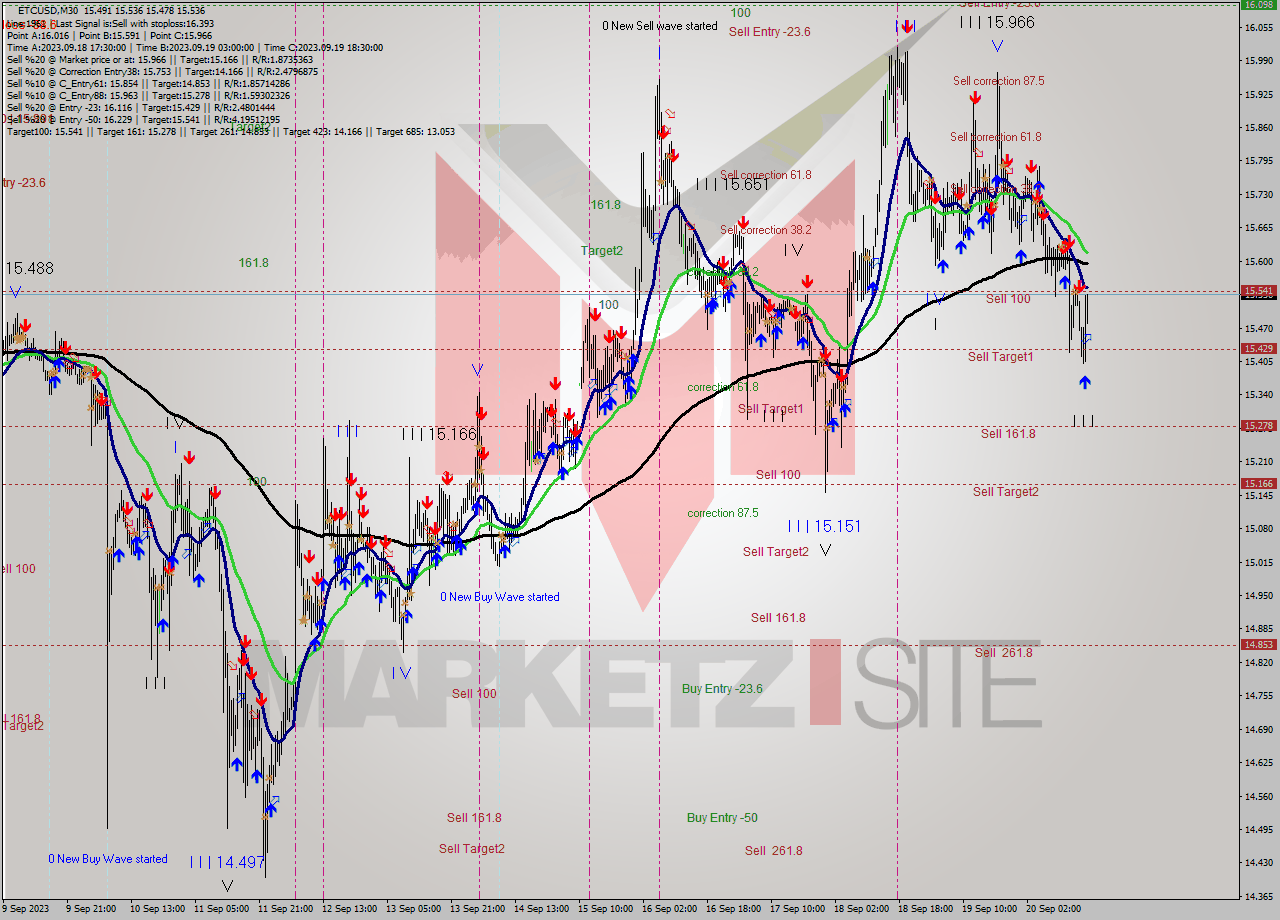
Task: Click the 'Target100: 15.541' targets line
Action: pyautogui.click(x=230, y=131)
